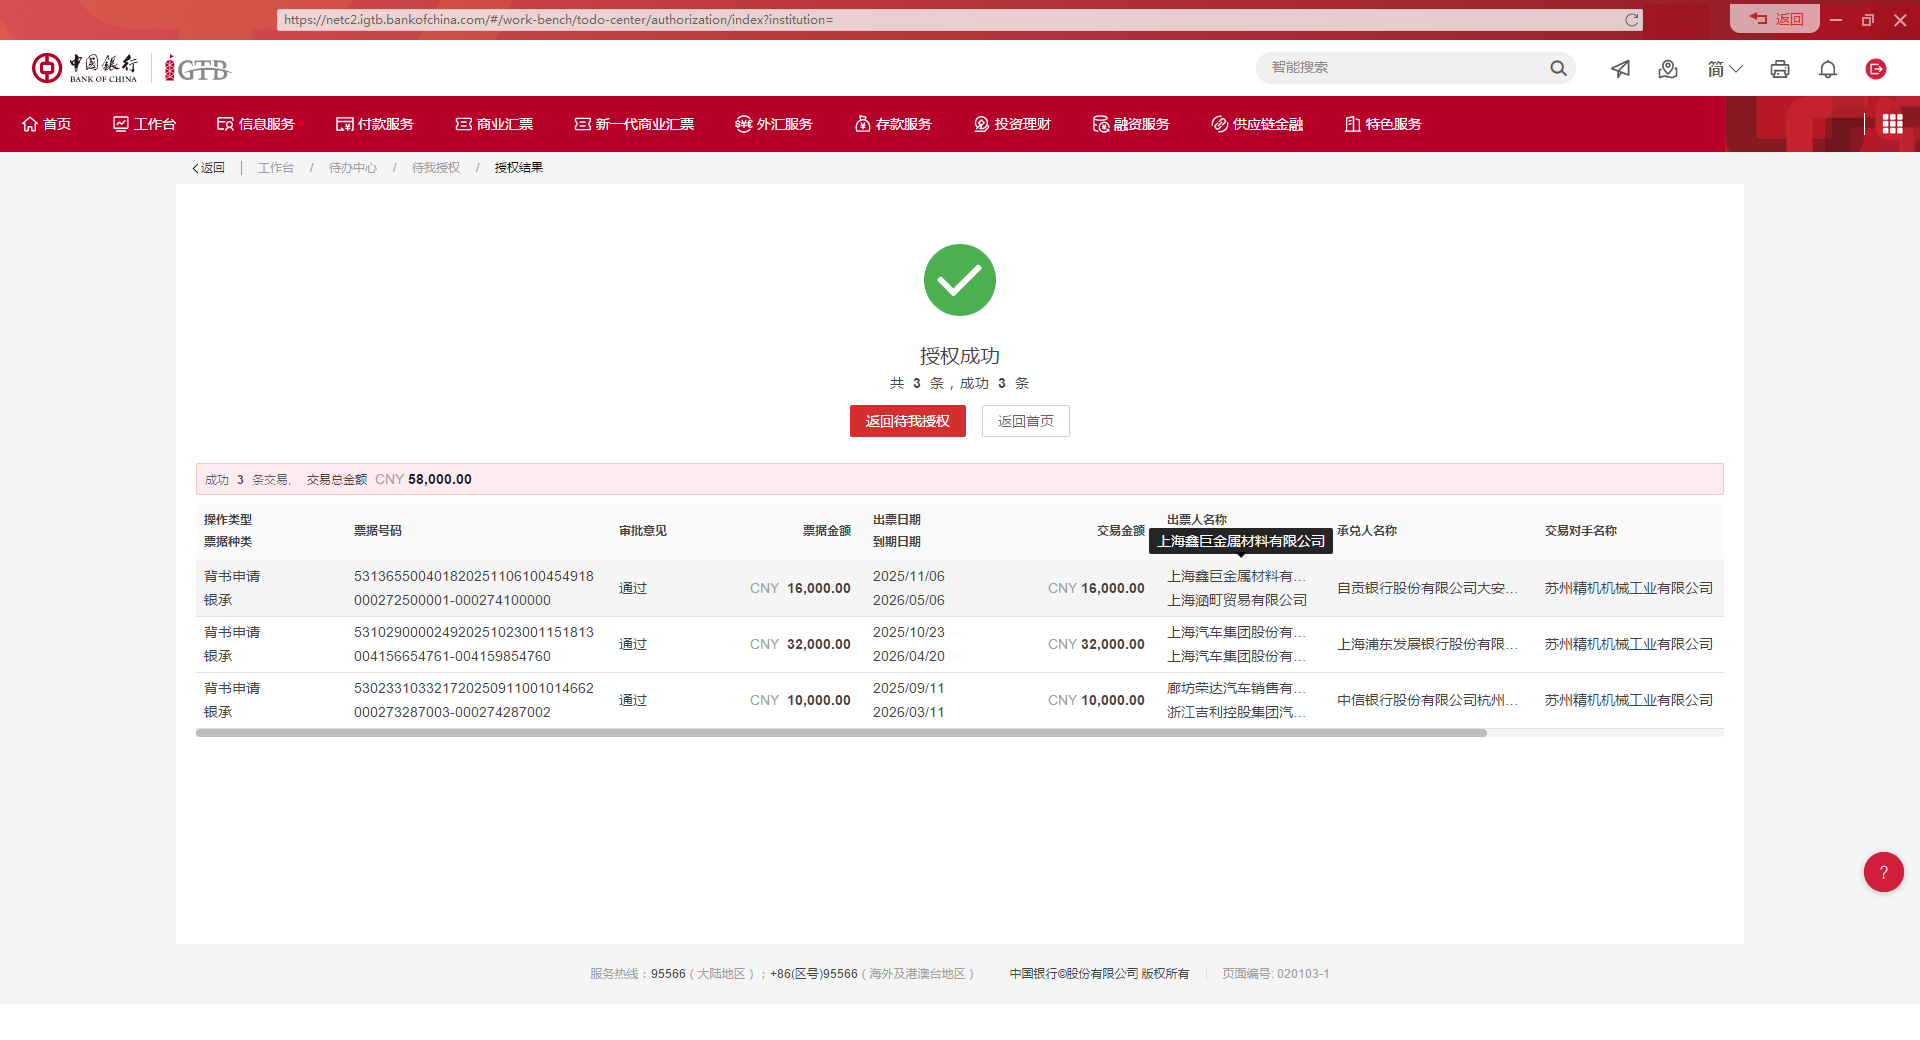Click the table's horizontal scrollbar
Image resolution: width=1920 pixels, height=1040 pixels.
[x=841, y=733]
